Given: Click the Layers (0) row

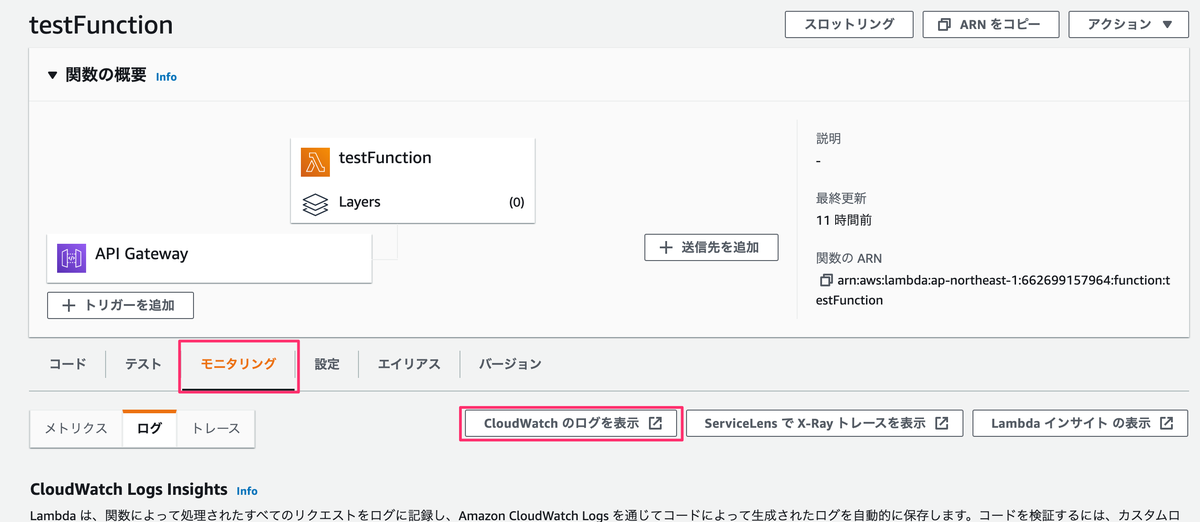Looking at the screenshot, I should coord(413,202).
